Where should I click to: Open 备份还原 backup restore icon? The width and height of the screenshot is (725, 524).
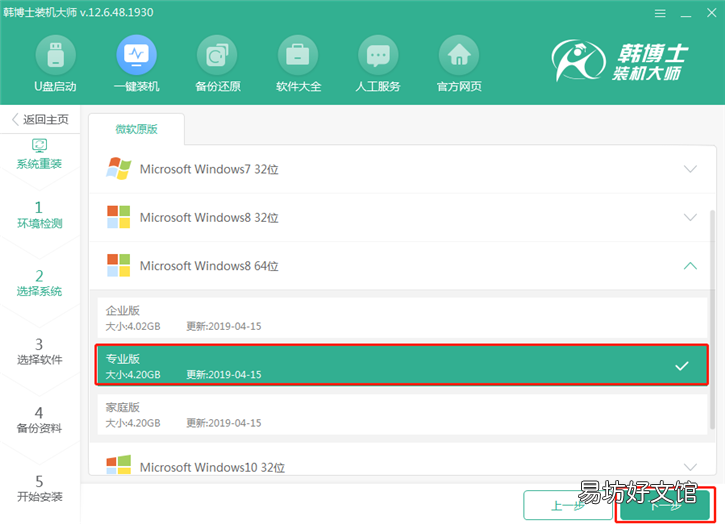[217, 55]
